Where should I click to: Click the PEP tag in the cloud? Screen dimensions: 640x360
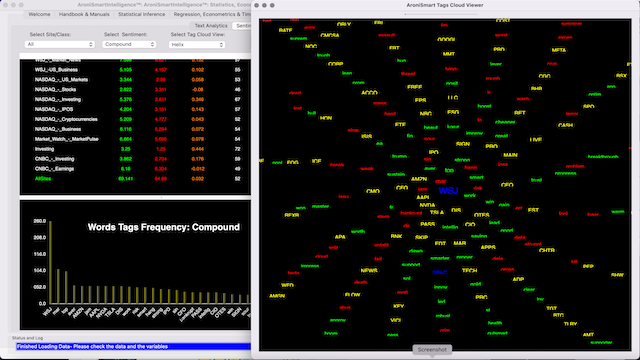click(588, 267)
